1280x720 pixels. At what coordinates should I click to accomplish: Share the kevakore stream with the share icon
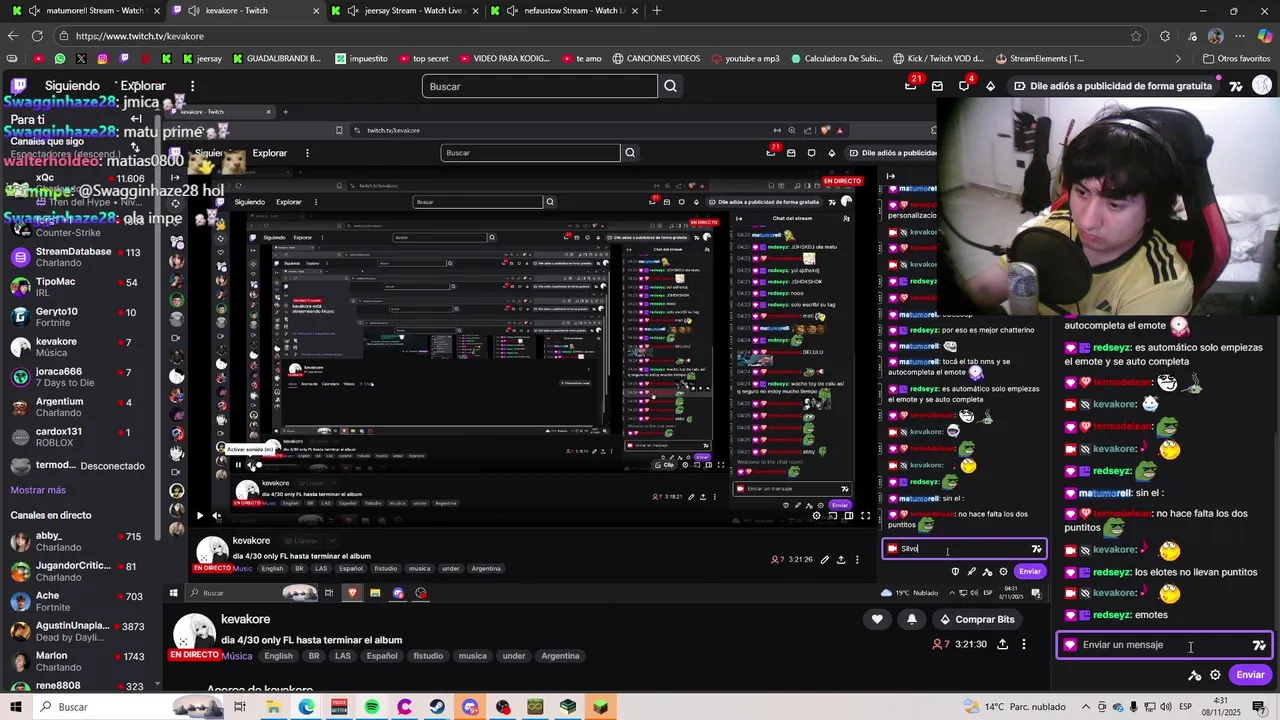(x=1002, y=644)
